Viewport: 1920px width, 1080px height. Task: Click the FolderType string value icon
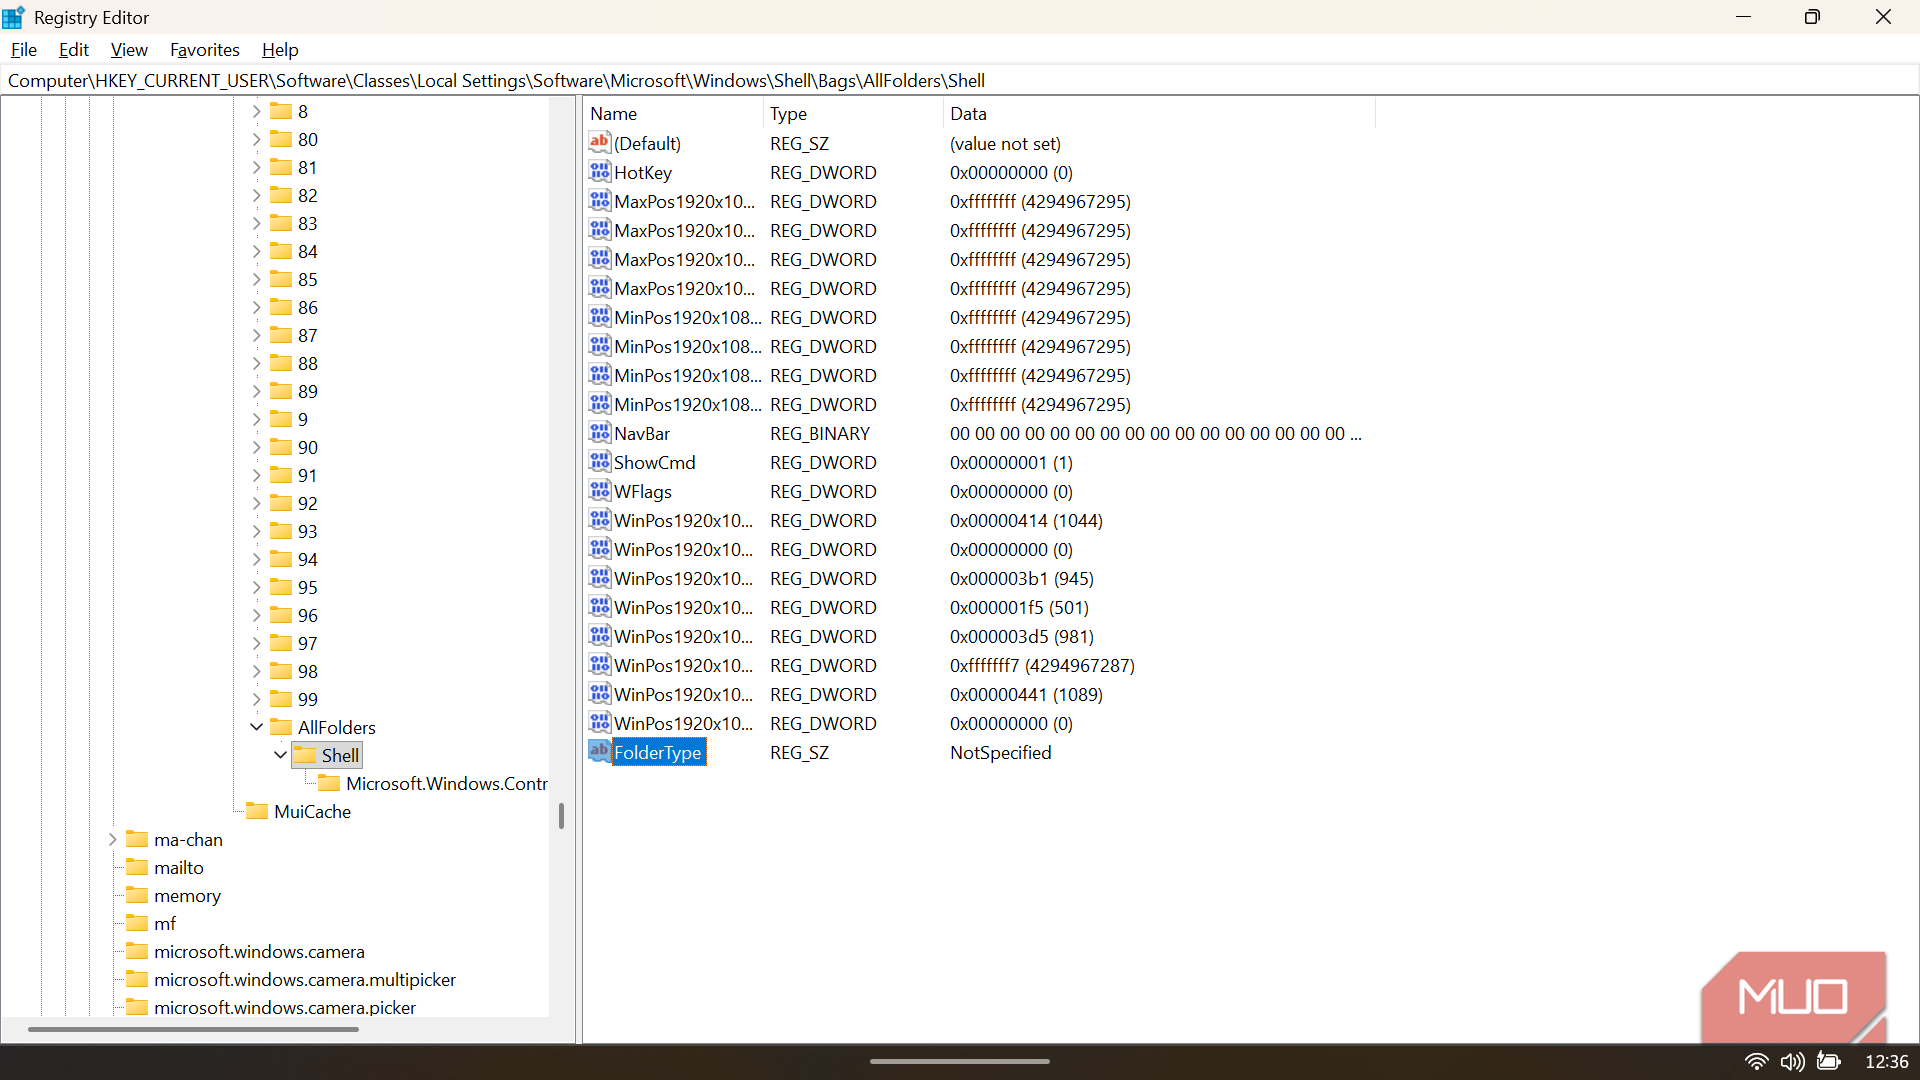pyautogui.click(x=600, y=752)
